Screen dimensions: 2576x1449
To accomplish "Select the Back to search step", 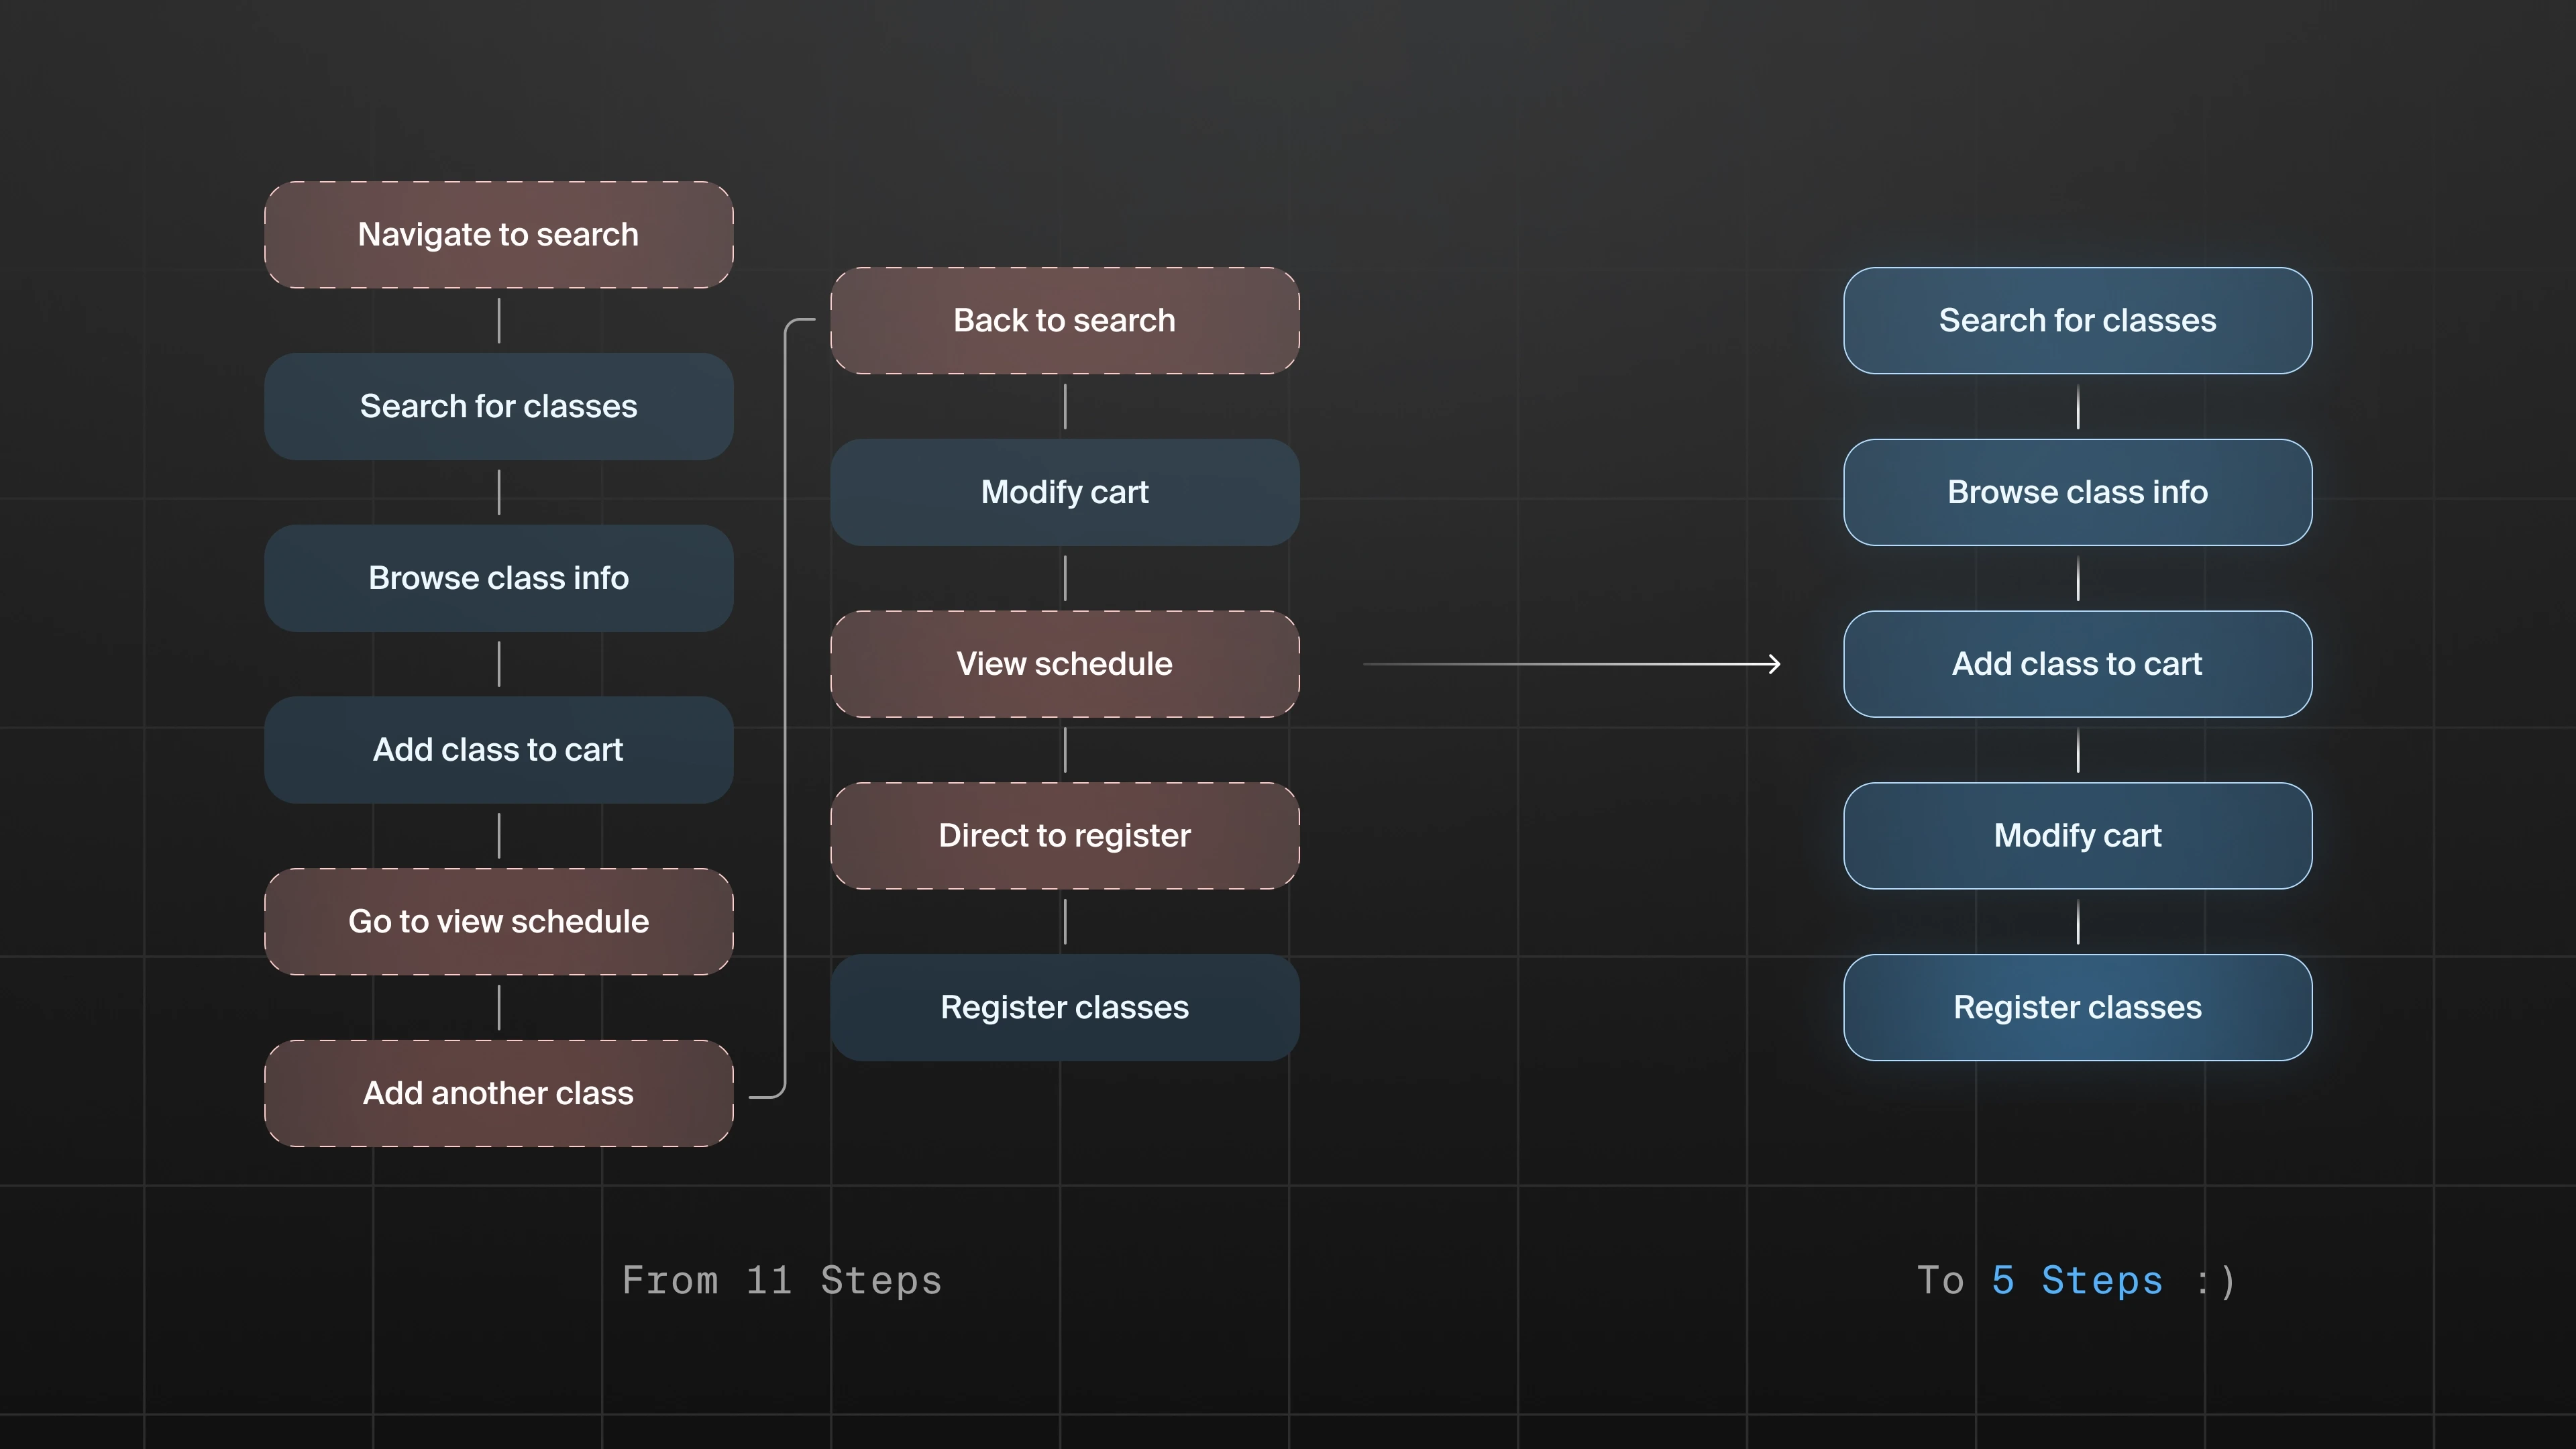I will (1064, 321).
